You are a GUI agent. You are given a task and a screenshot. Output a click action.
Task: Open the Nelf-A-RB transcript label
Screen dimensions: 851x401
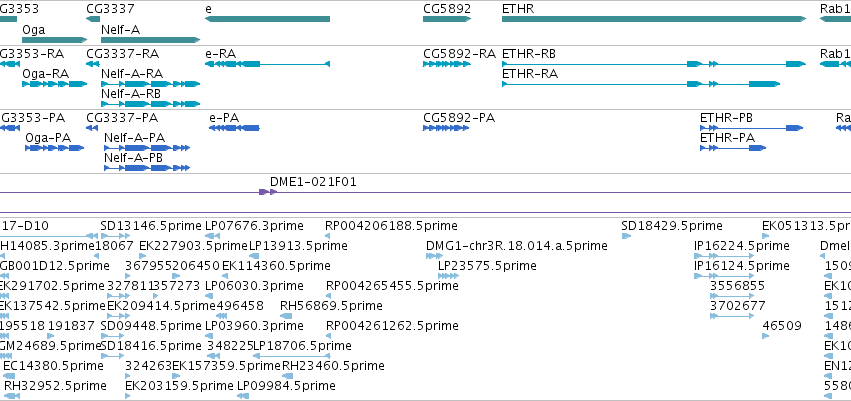pos(131,93)
